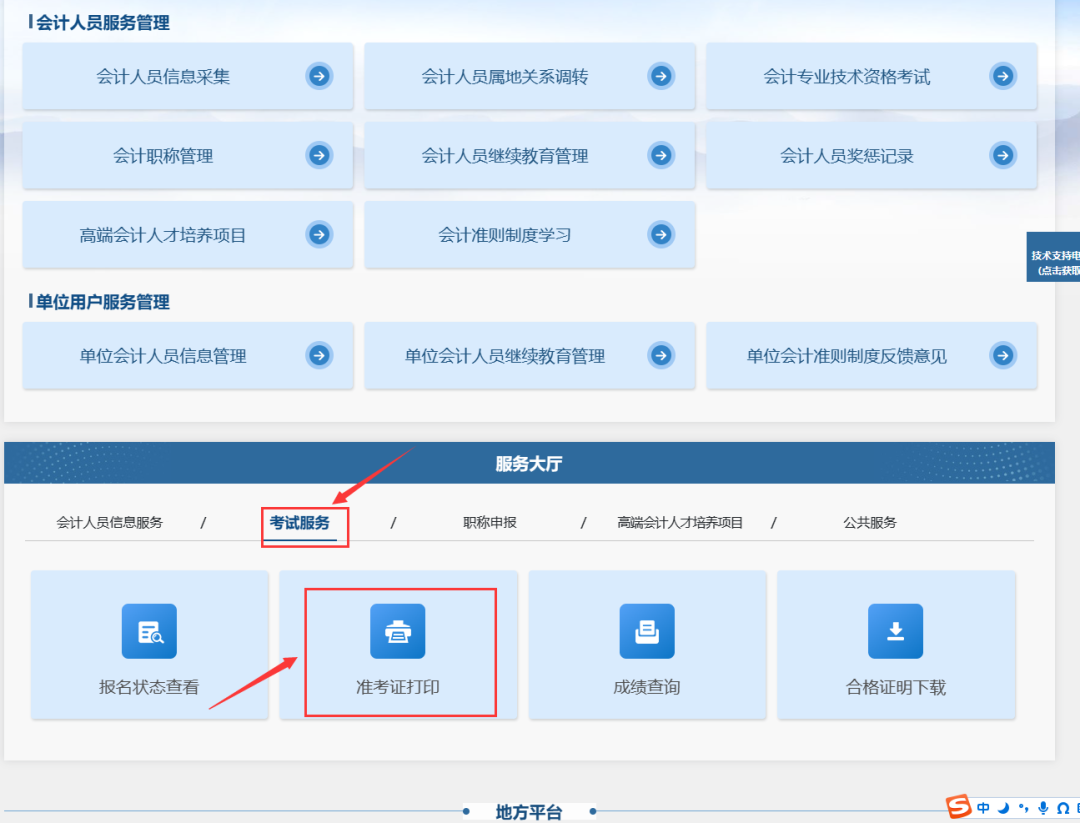This screenshot has width=1080, height=823.
Task: Click the 报名状态查看 label
Action: (149, 687)
